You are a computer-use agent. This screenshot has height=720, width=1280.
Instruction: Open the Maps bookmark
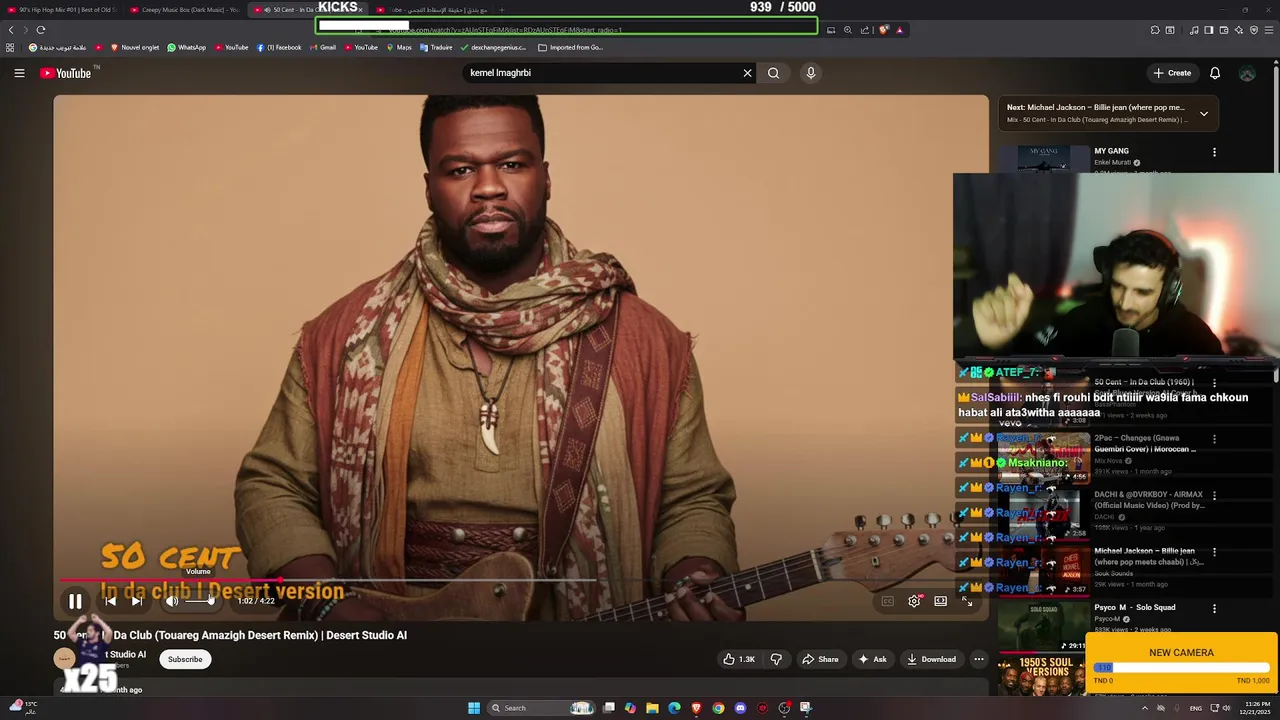click(x=399, y=47)
